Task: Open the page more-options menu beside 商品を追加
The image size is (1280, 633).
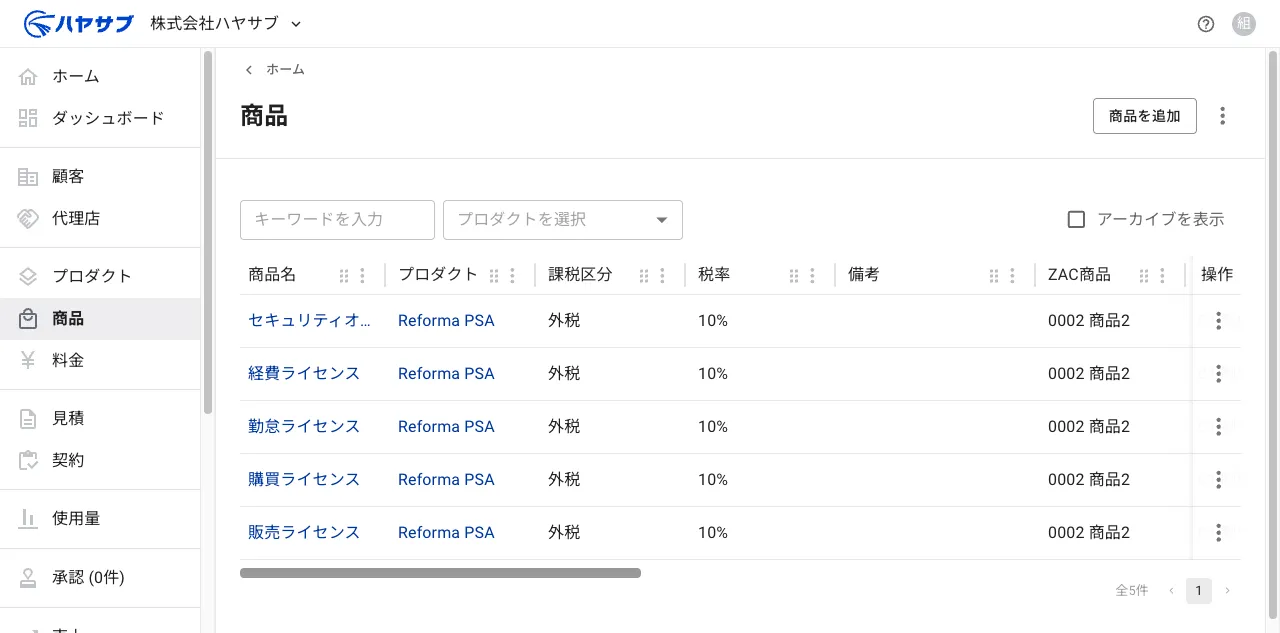Action: [1222, 116]
